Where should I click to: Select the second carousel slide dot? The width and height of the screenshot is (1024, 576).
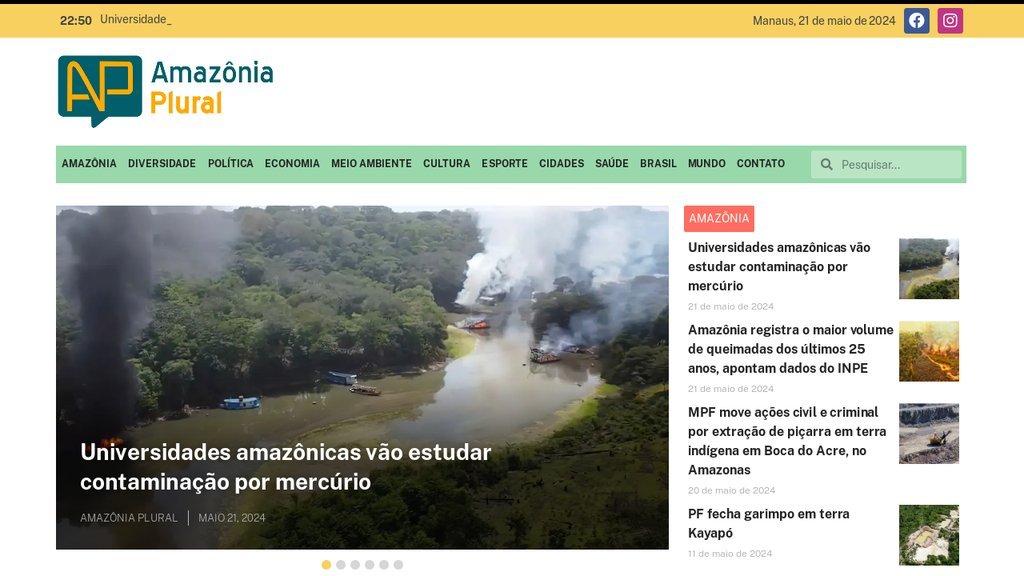tap(341, 565)
